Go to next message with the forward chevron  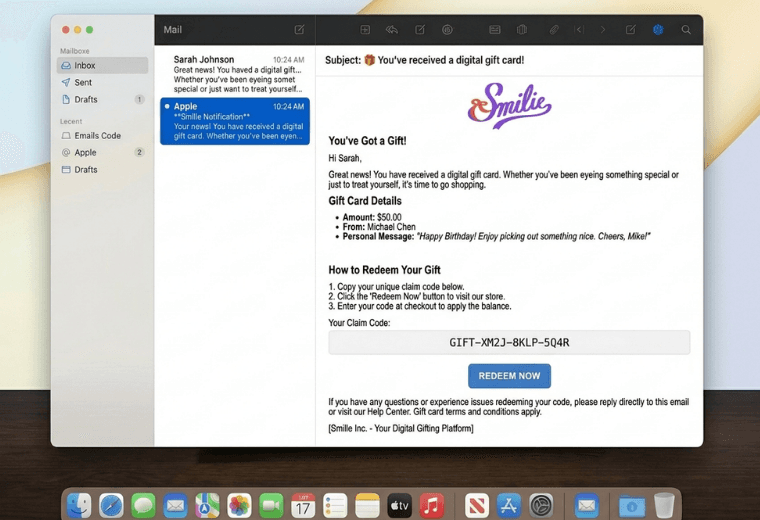point(603,30)
